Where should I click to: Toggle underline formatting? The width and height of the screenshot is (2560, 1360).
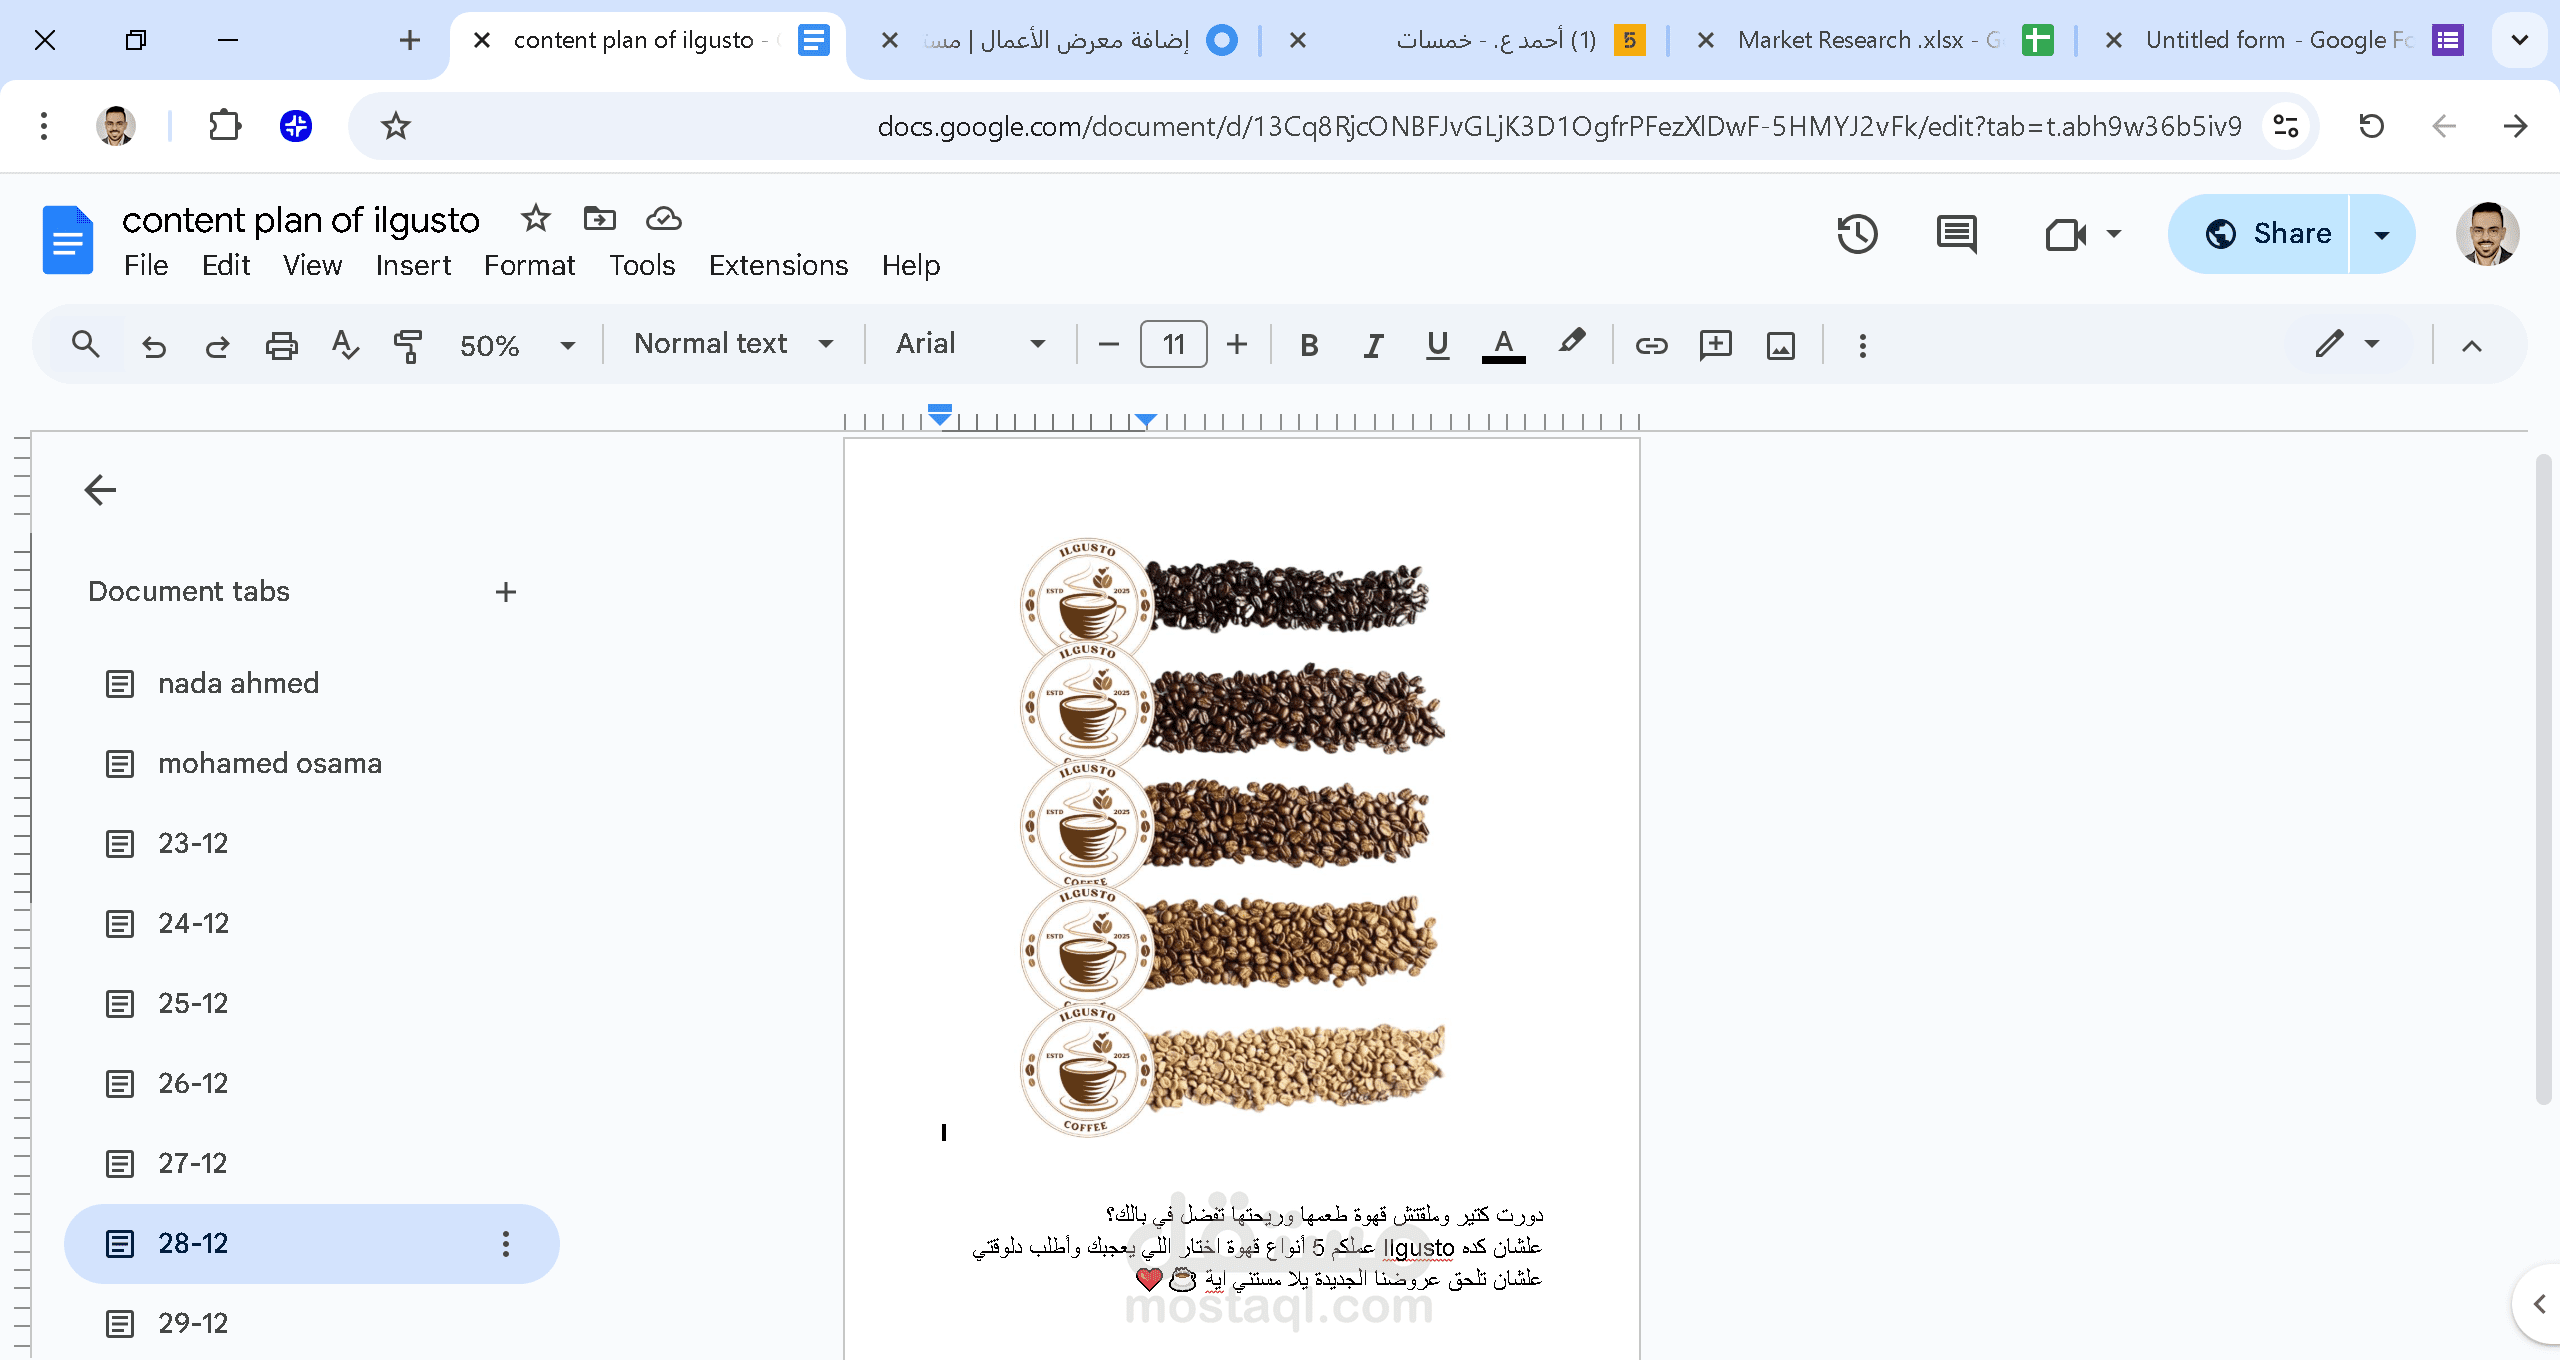tap(1437, 345)
